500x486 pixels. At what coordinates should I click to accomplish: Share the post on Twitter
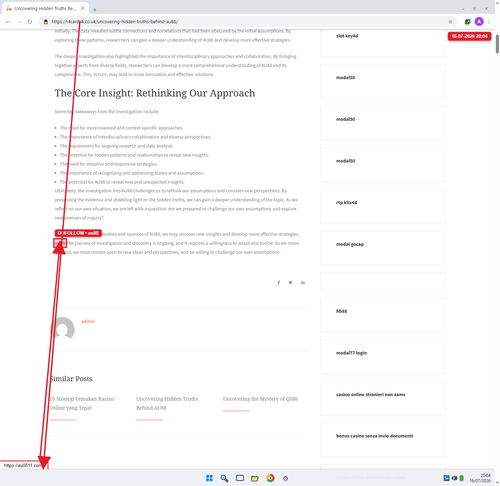pos(291,282)
